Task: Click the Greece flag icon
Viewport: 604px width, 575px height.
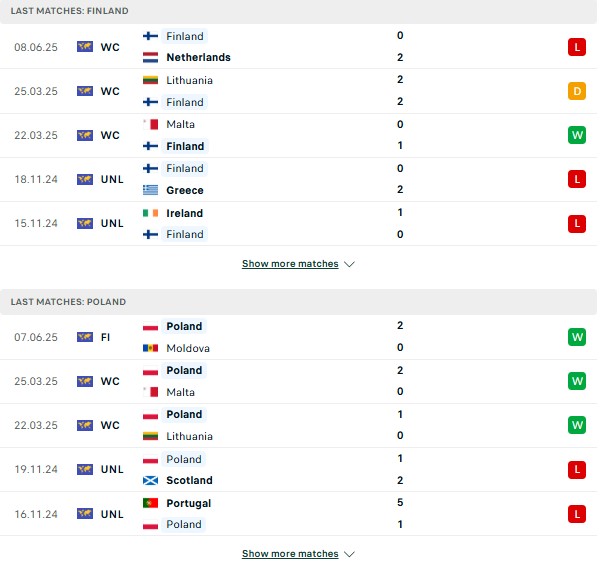Action: click(x=150, y=190)
